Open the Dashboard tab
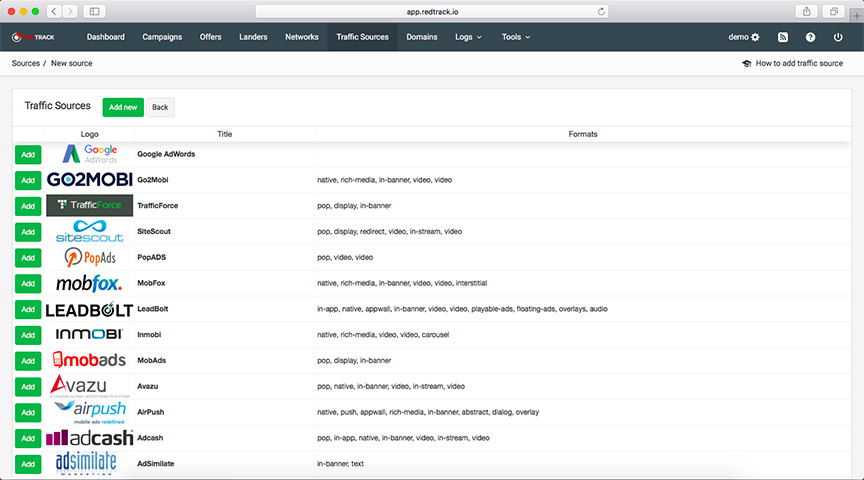 point(106,37)
